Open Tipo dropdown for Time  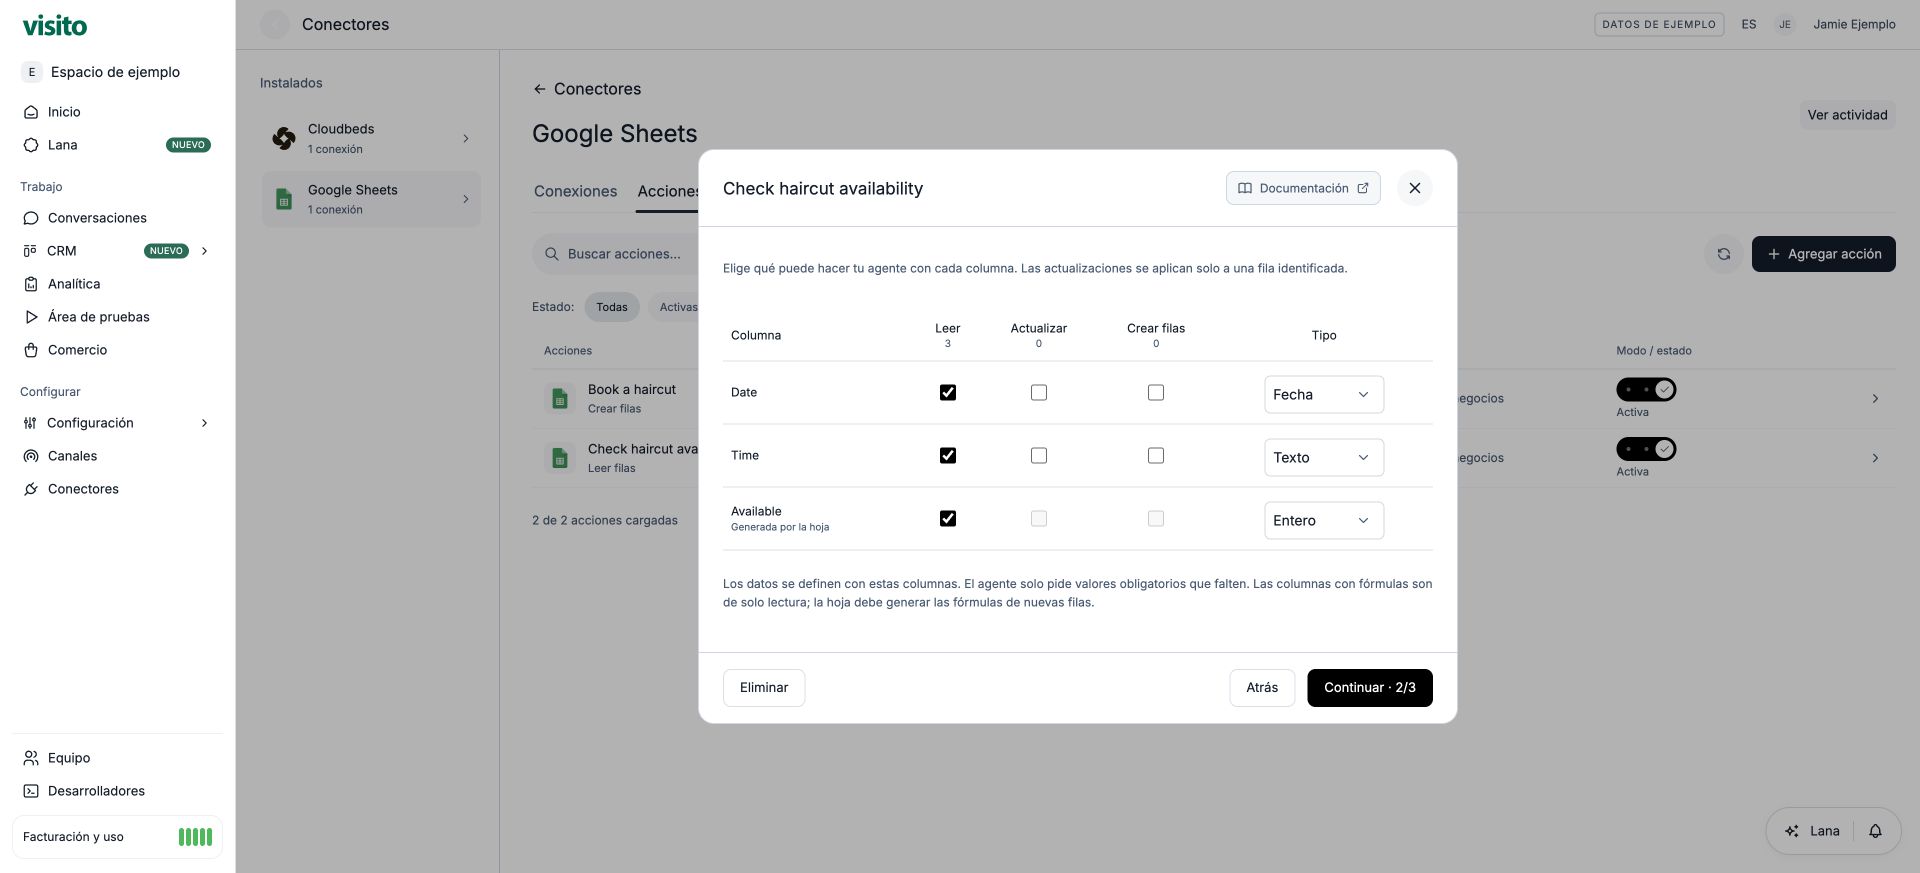1324,457
